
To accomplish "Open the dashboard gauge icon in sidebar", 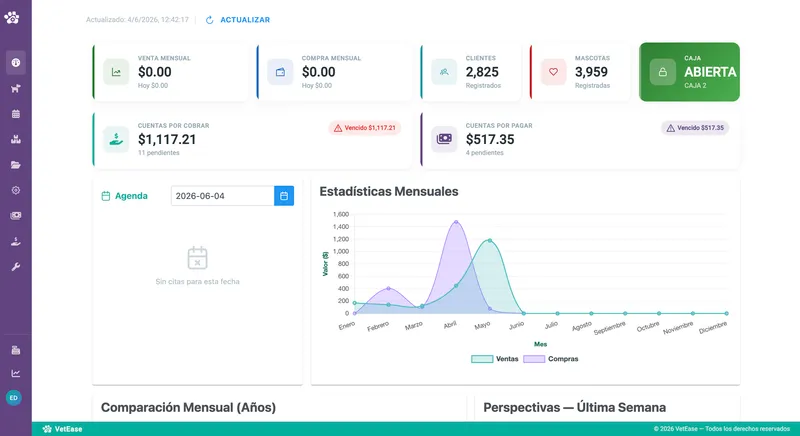I will (x=16, y=63).
